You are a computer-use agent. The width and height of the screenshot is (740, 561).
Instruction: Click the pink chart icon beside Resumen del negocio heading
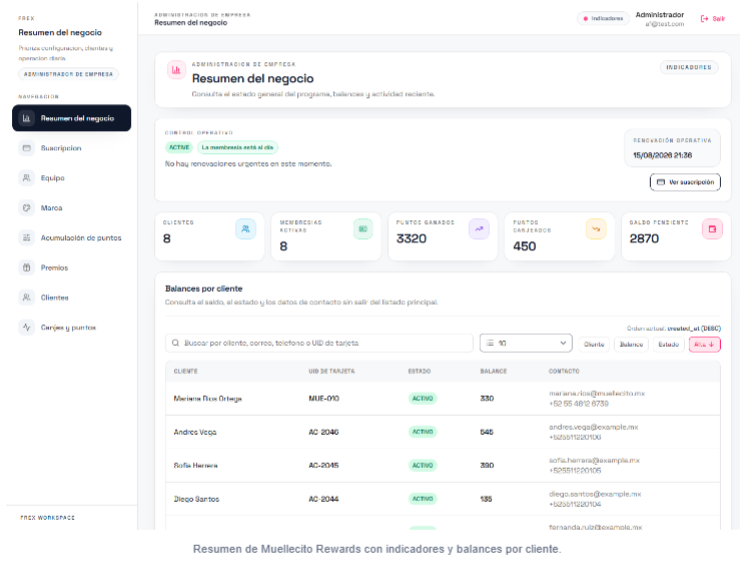[x=176, y=70]
